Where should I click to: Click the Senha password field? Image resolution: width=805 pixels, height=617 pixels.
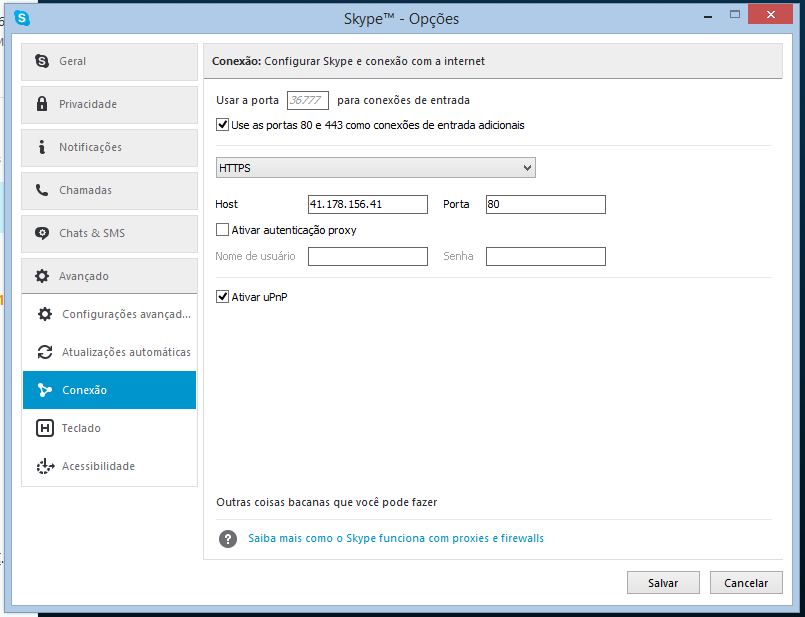tap(546, 257)
